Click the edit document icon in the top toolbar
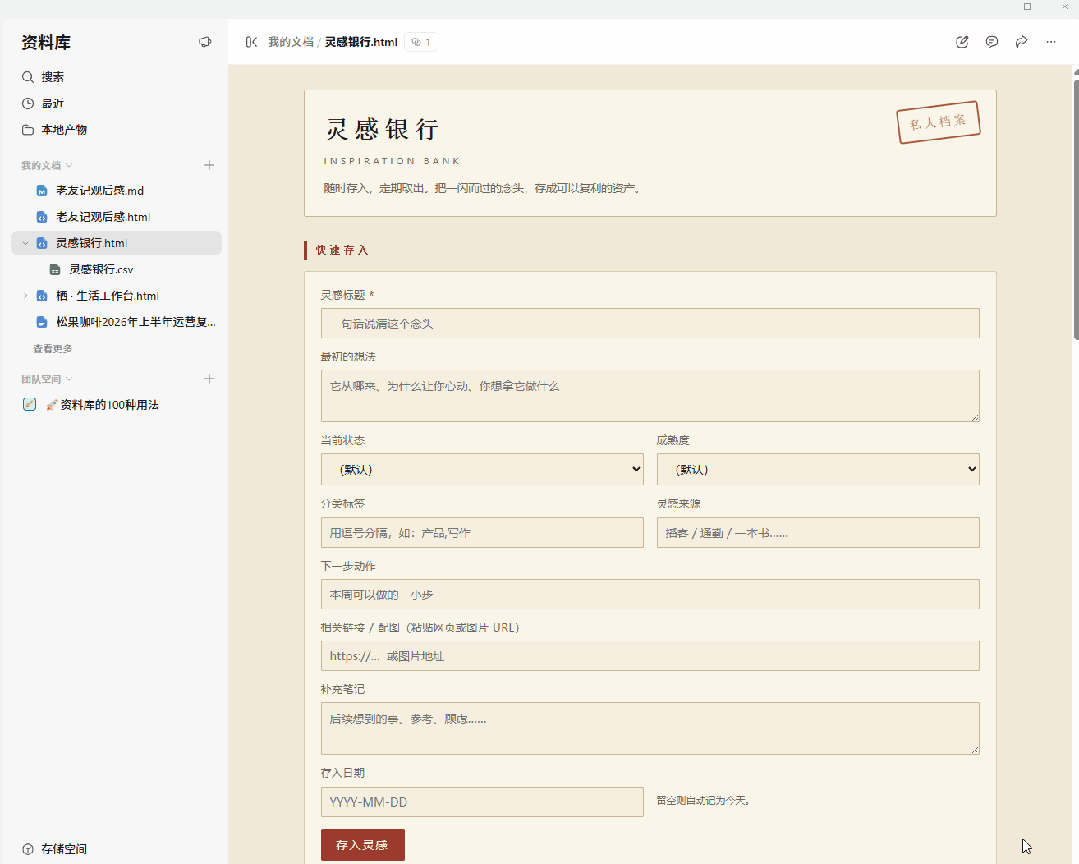Image resolution: width=1079 pixels, height=864 pixels. [x=962, y=42]
